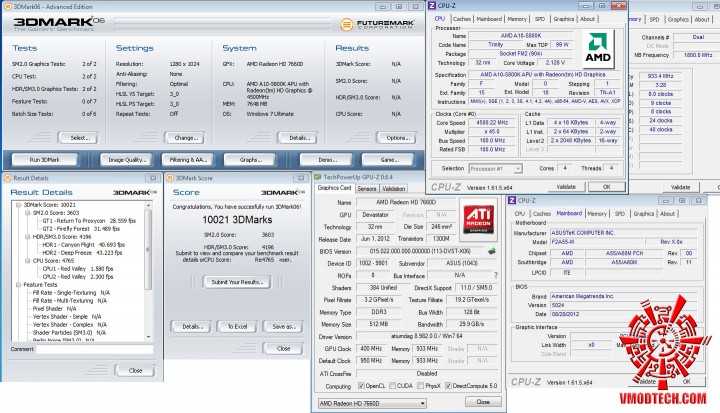
Task: Click the Run 3DMark button
Action: tap(45, 160)
